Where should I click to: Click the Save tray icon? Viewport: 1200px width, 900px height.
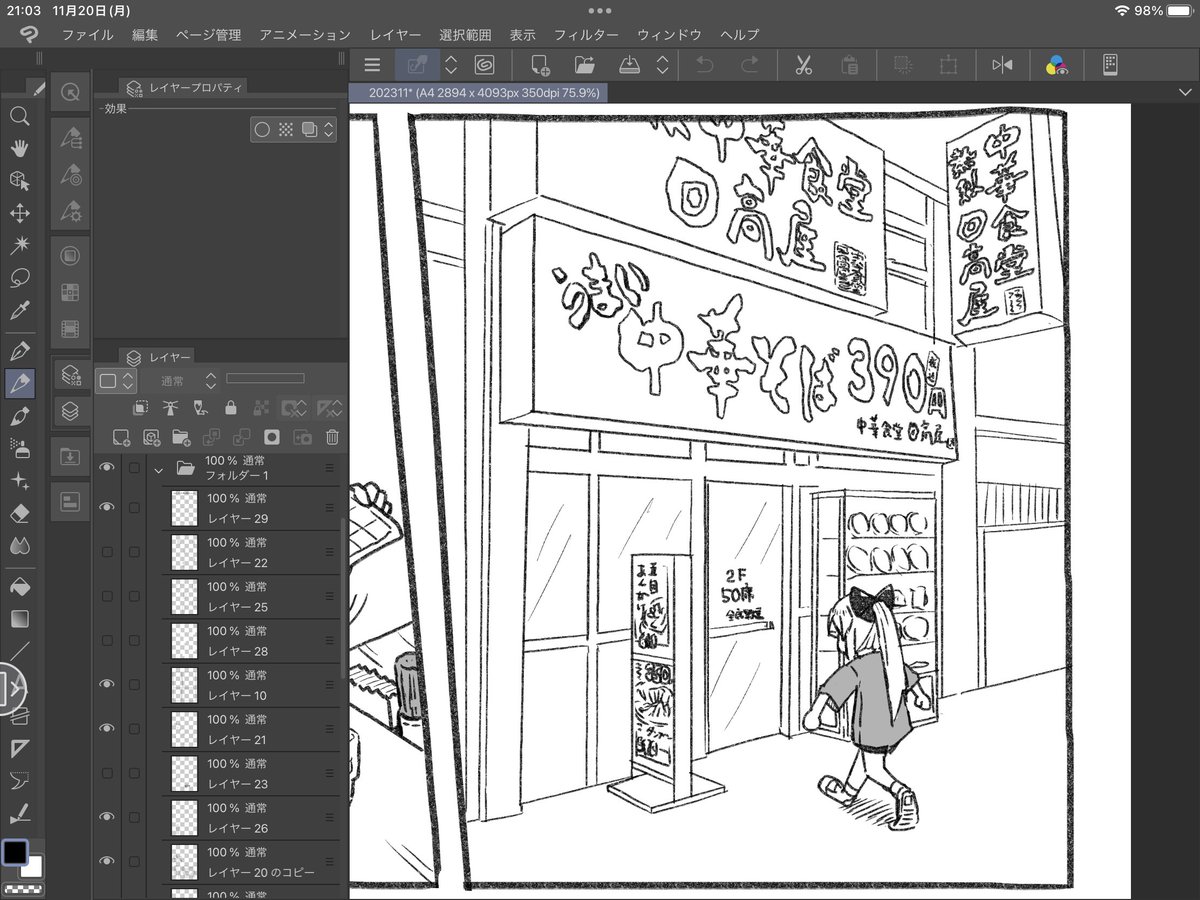(630, 65)
